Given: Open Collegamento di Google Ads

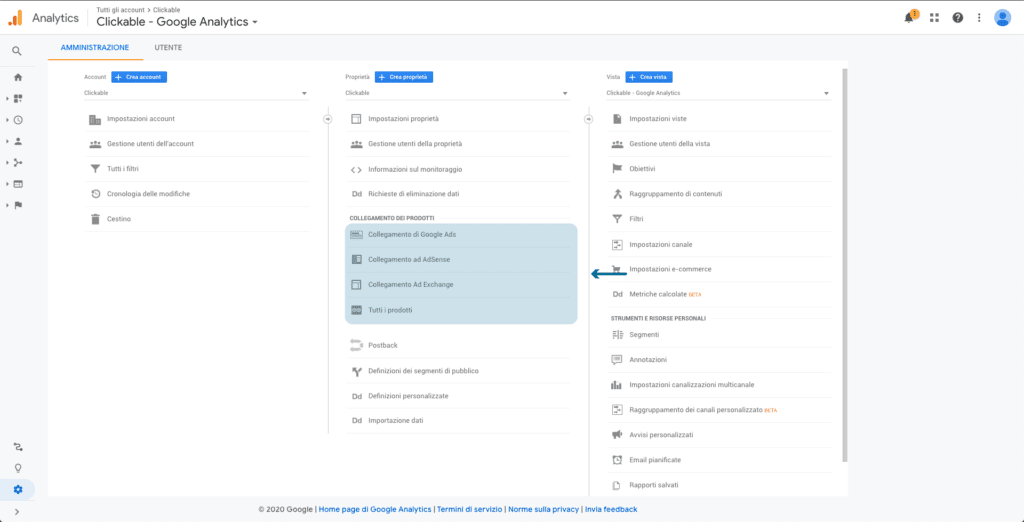Looking at the screenshot, I should (412, 234).
